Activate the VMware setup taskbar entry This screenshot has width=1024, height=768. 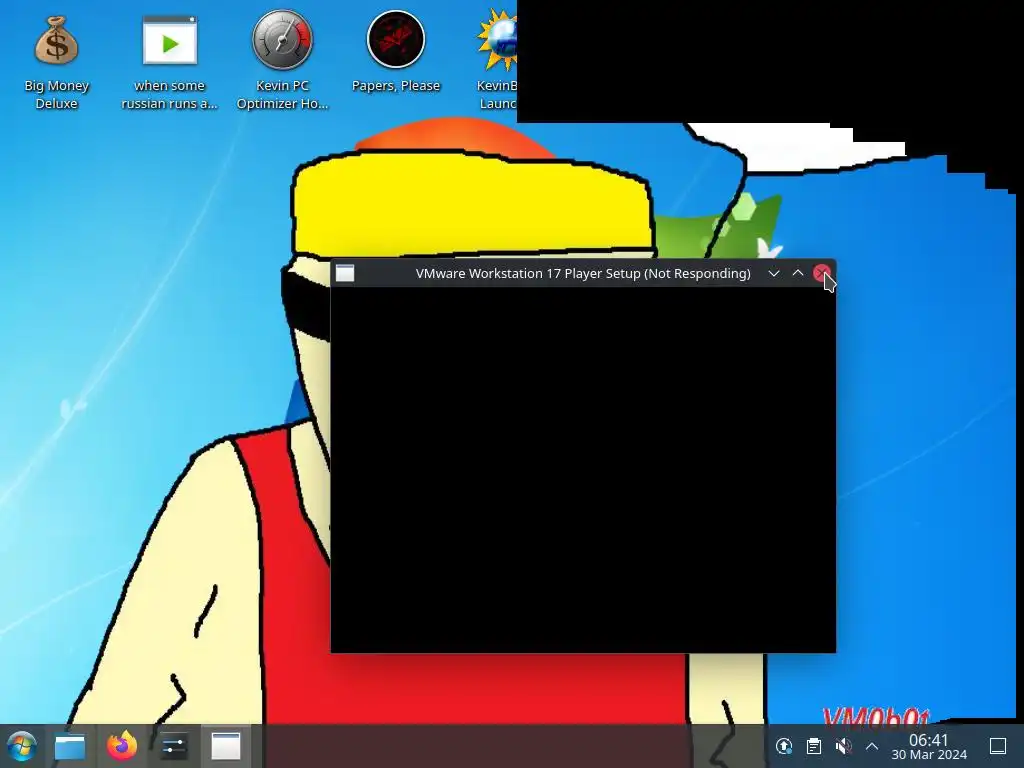pyautogui.click(x=225, y=746)
